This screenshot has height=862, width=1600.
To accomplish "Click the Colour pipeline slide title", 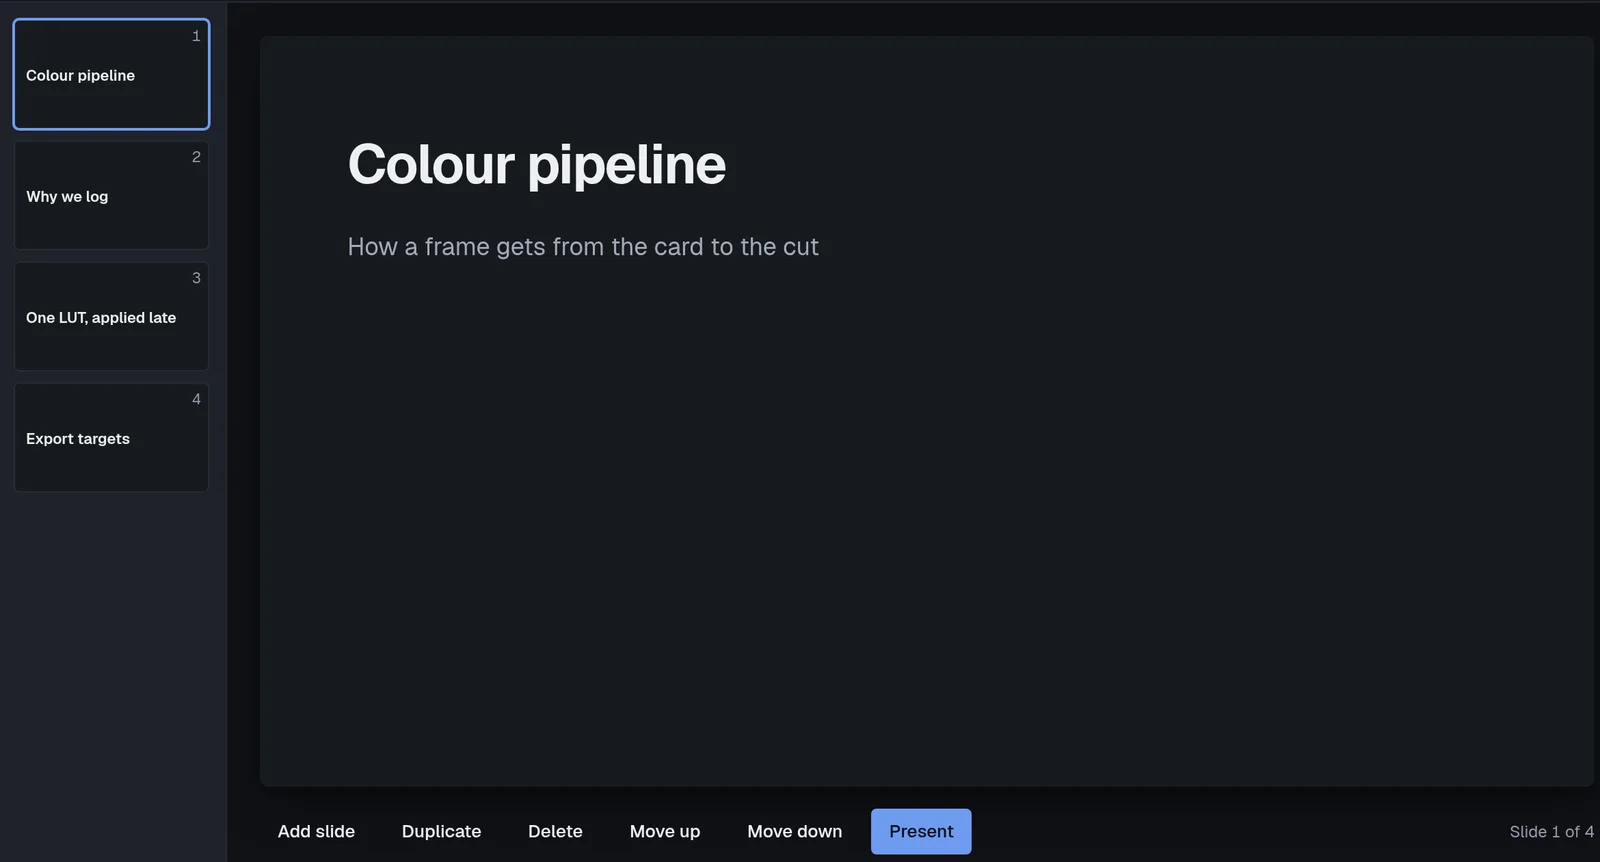I will pyautogui.click(x=537, y=164).
